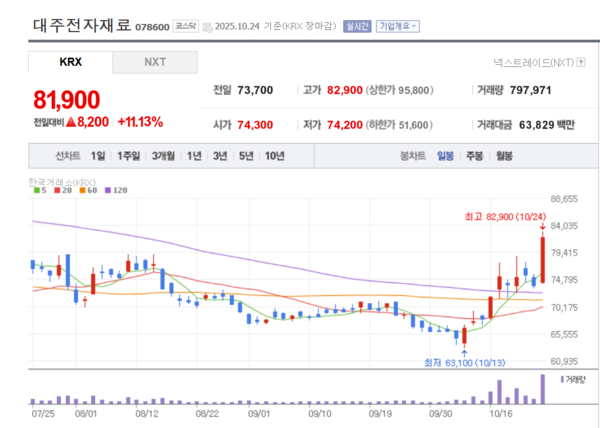Image resolution: width=600 pixels, height=428 pixels.
Task: Open the 기업개요 dropdown
Action: click(x=398, y=27)
